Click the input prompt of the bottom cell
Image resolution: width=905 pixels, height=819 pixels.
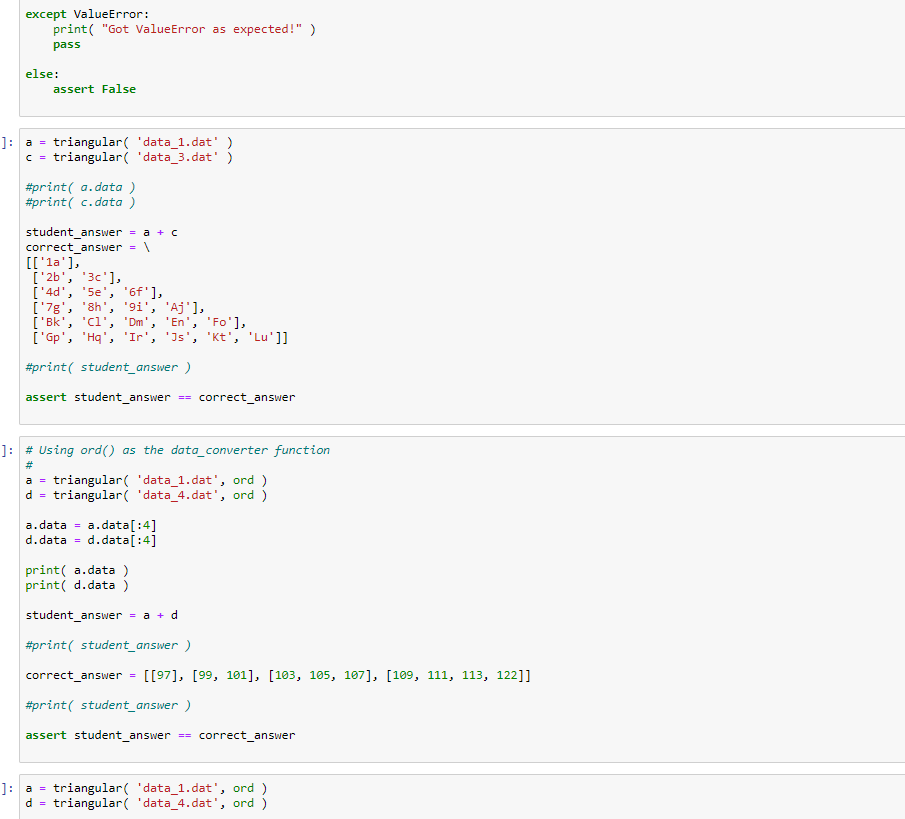pyautogui.click(x=7, y=788)
